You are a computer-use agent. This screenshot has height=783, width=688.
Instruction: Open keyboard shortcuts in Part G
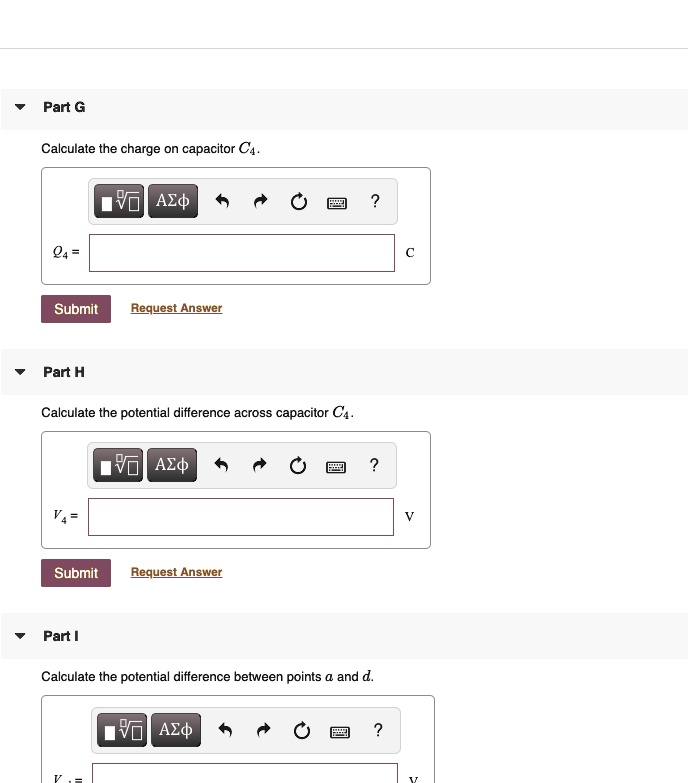coord(337,203)
